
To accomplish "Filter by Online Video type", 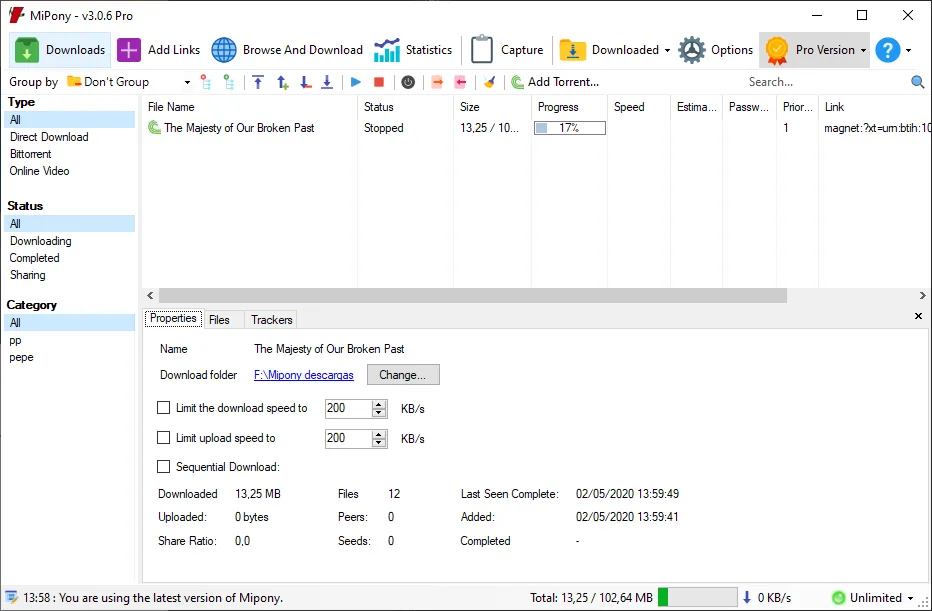I will [39, 171].
